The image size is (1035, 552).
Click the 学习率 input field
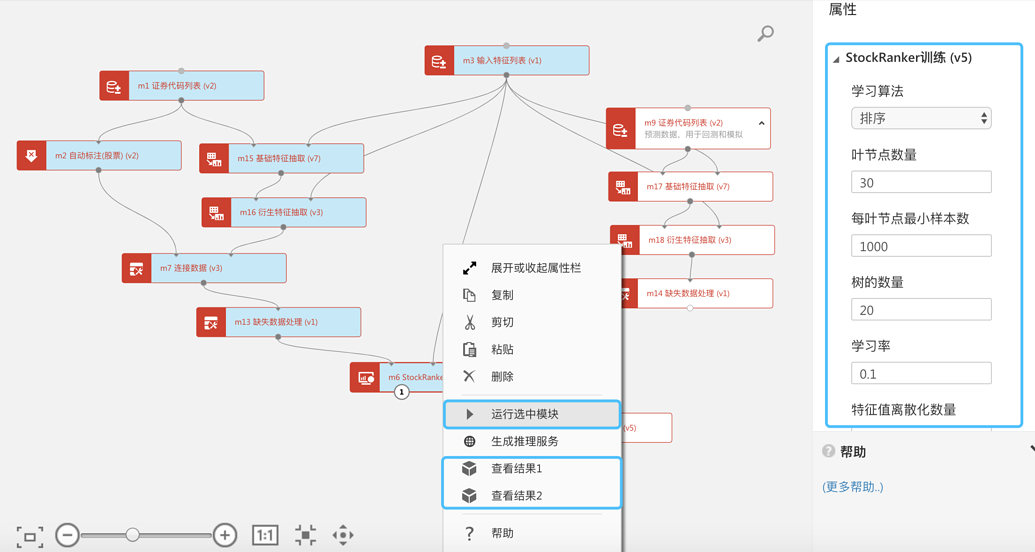click(x=921, y=373)
